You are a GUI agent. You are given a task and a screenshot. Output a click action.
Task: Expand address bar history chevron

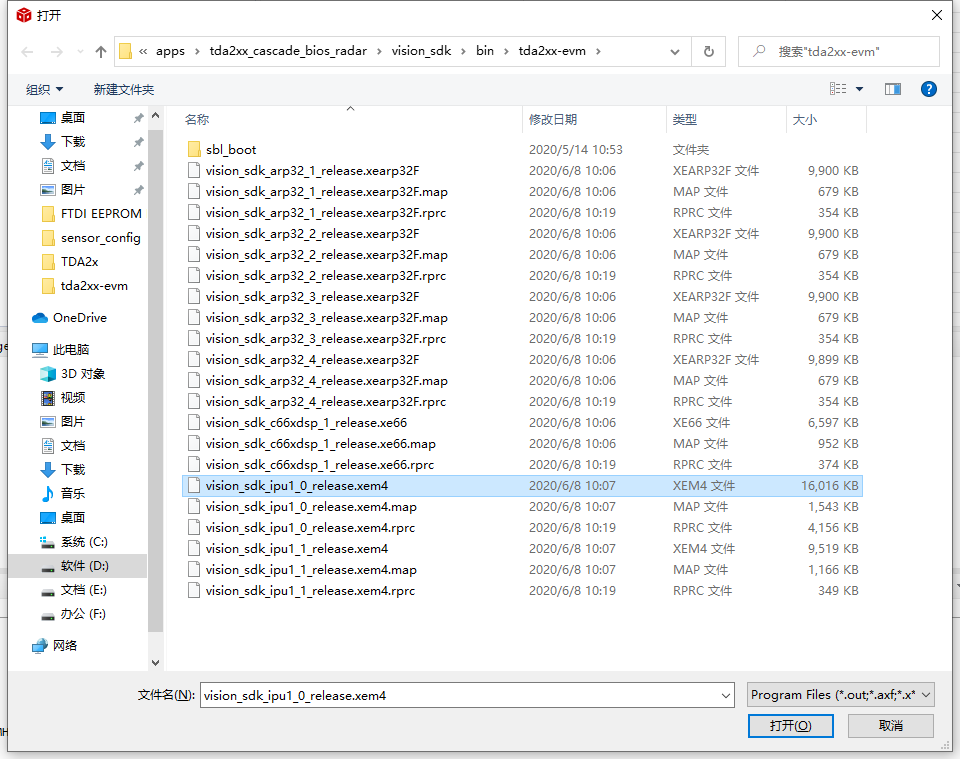point(675,52)
